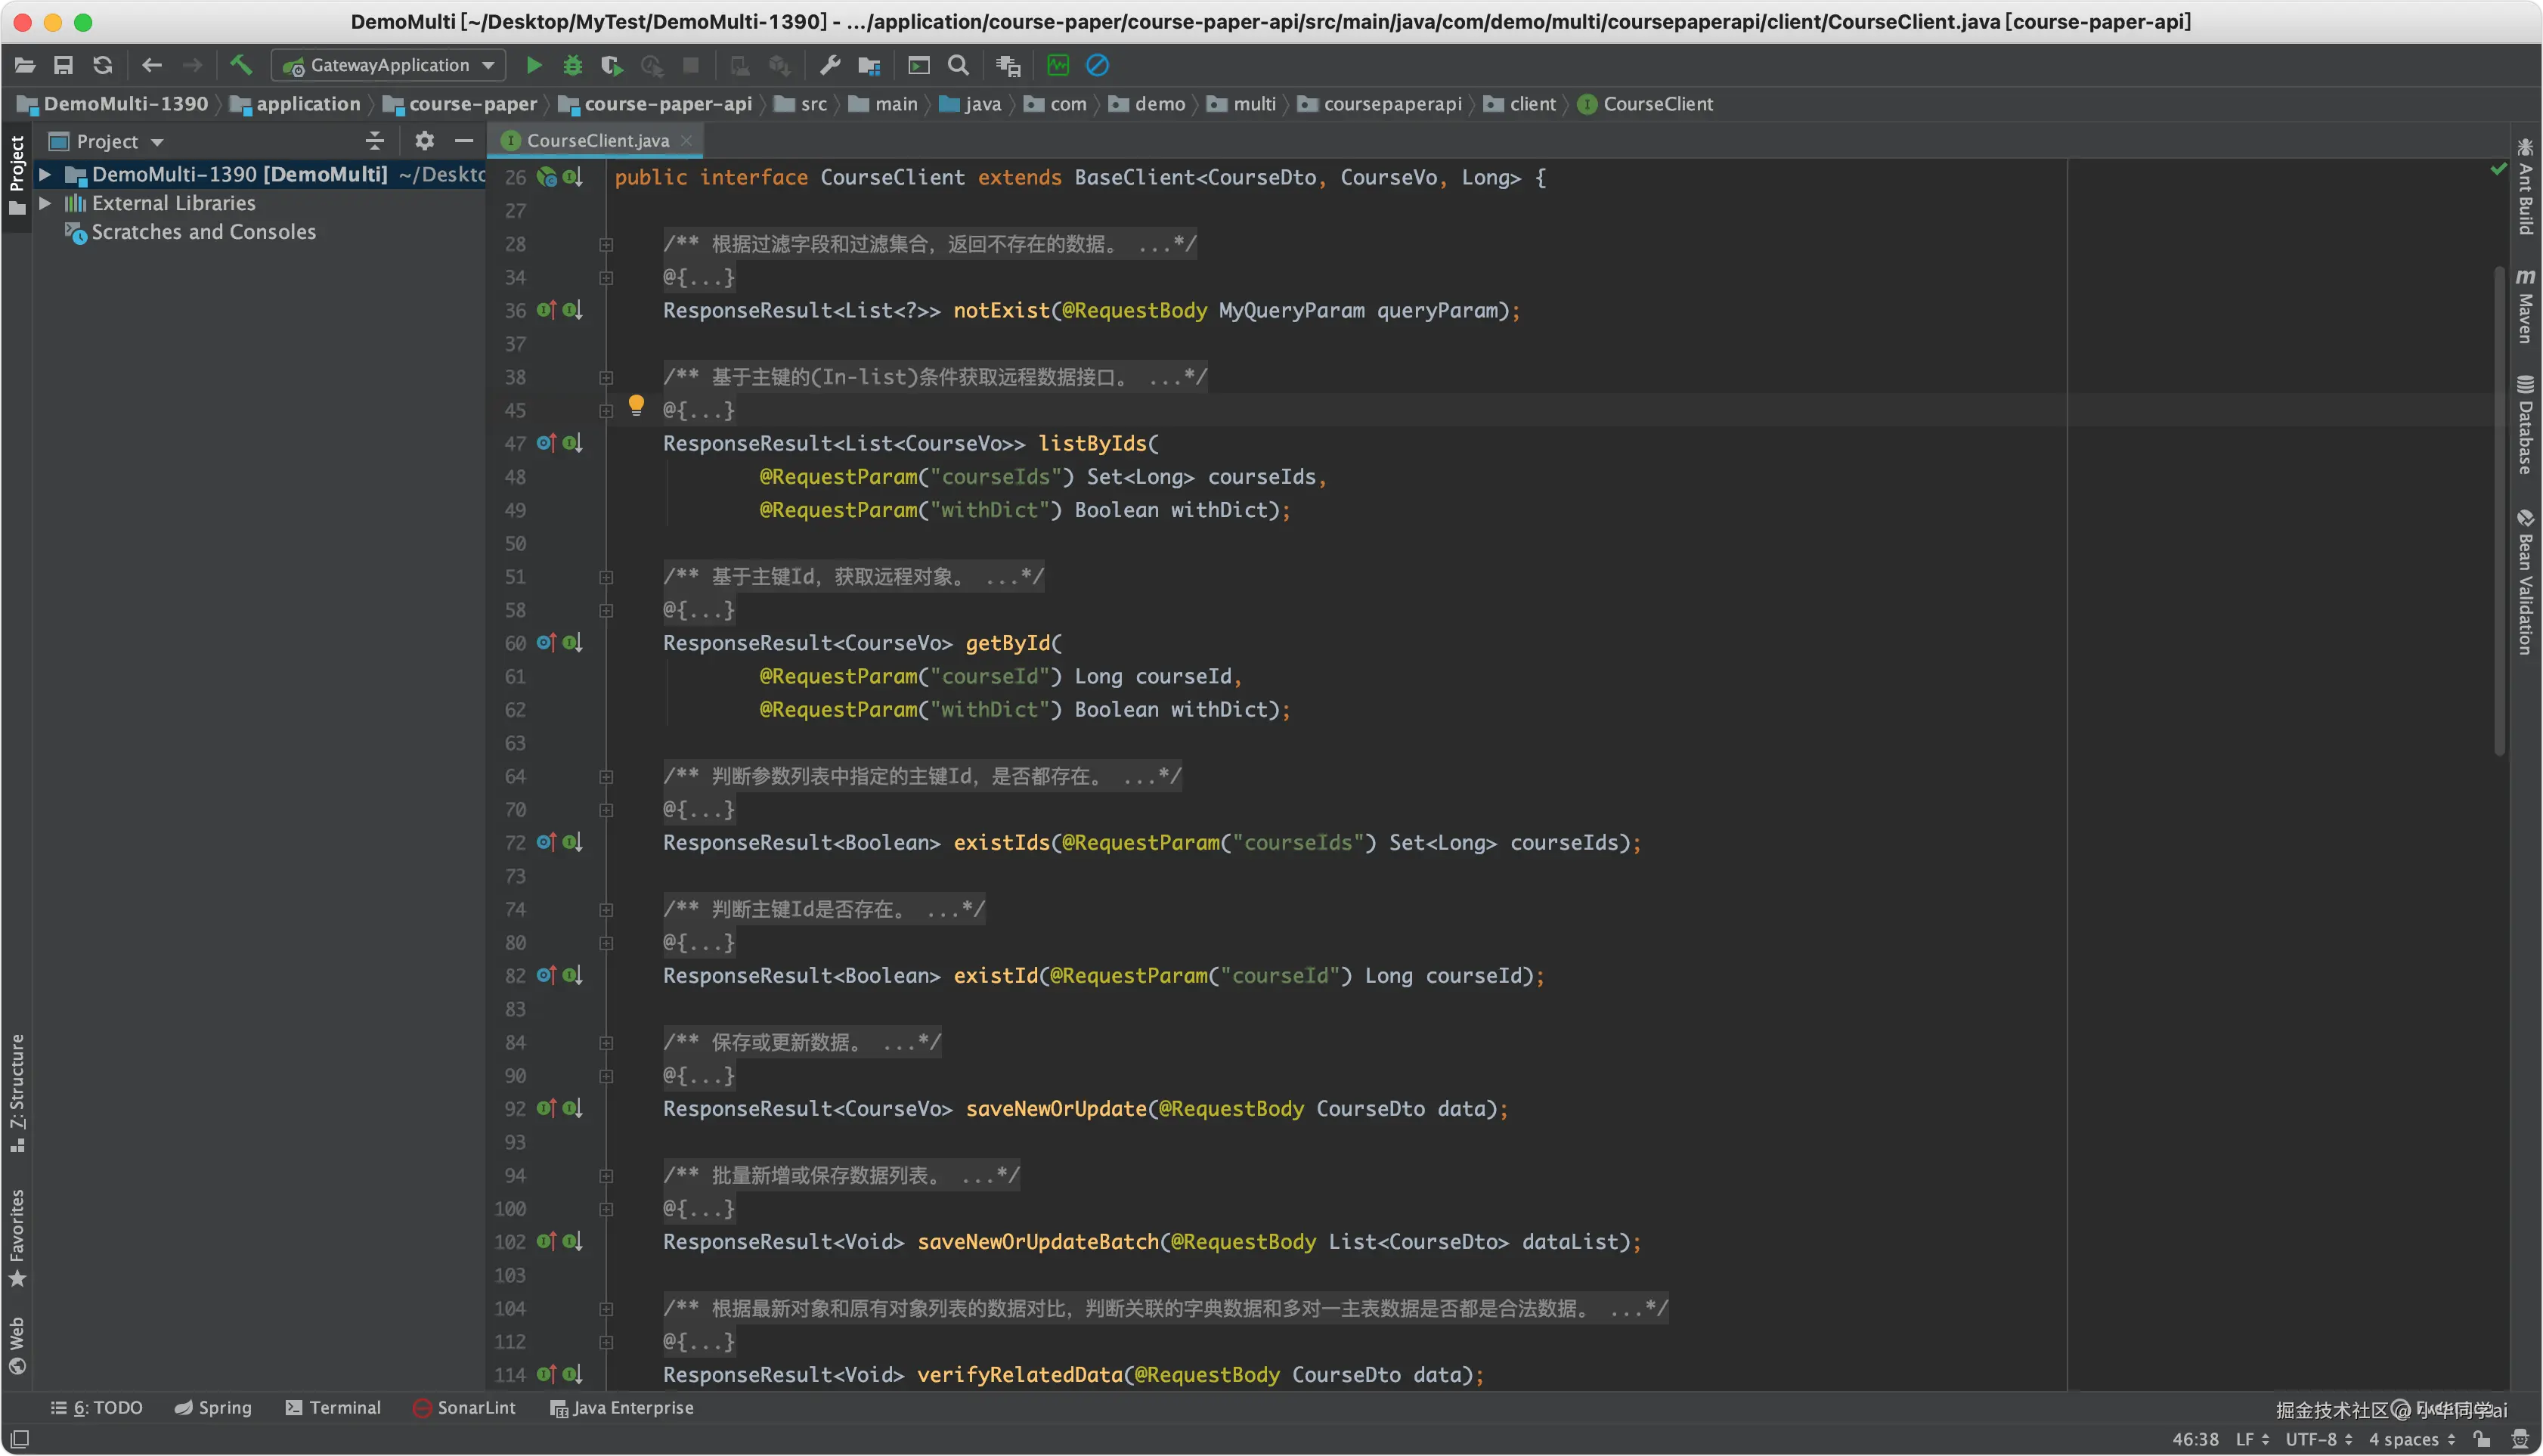This screenshot has height=1456, width=2543.
Task: Expand the External Libraries node
Action: point(45,203)
